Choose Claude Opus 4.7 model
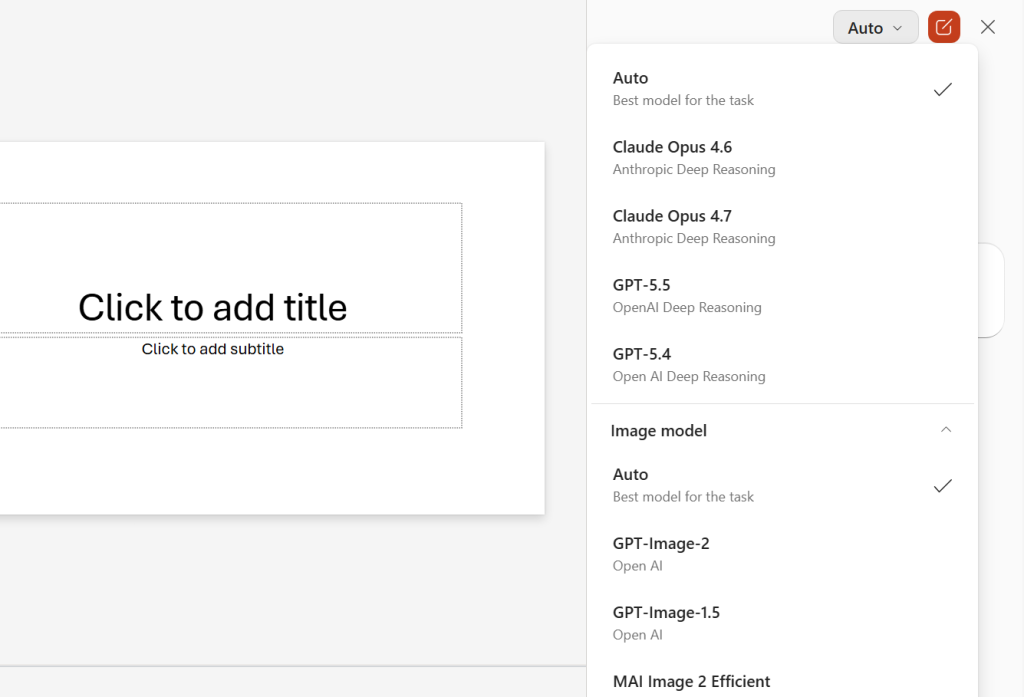This screenshot has width=1024, height=697. [782, 227]
